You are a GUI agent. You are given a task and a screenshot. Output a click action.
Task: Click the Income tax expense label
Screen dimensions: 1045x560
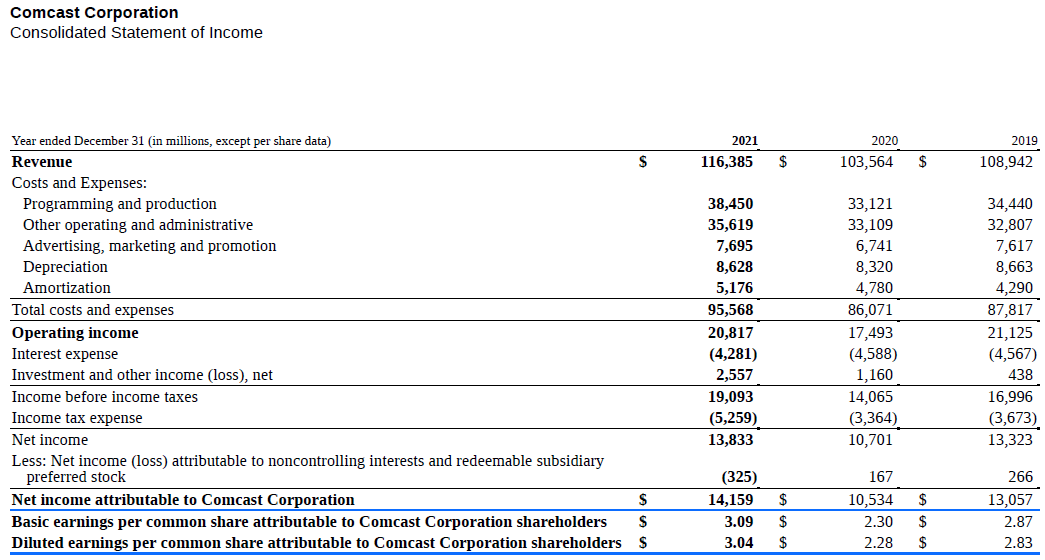pos(77,419)
